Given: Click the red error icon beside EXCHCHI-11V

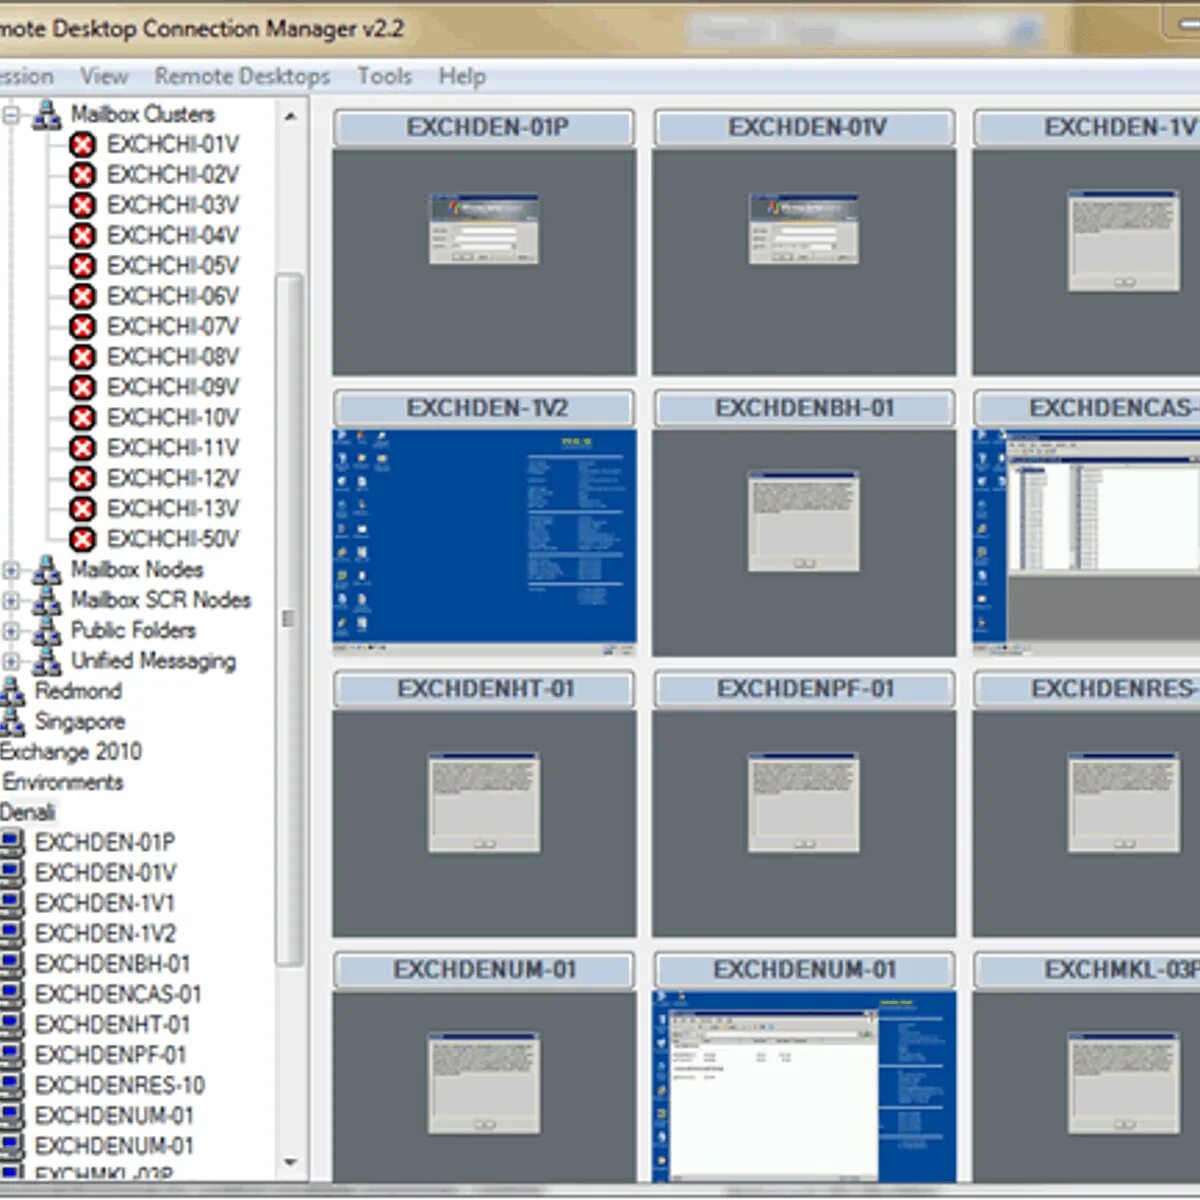Looking at the screenshot, I should pos(83,448).
